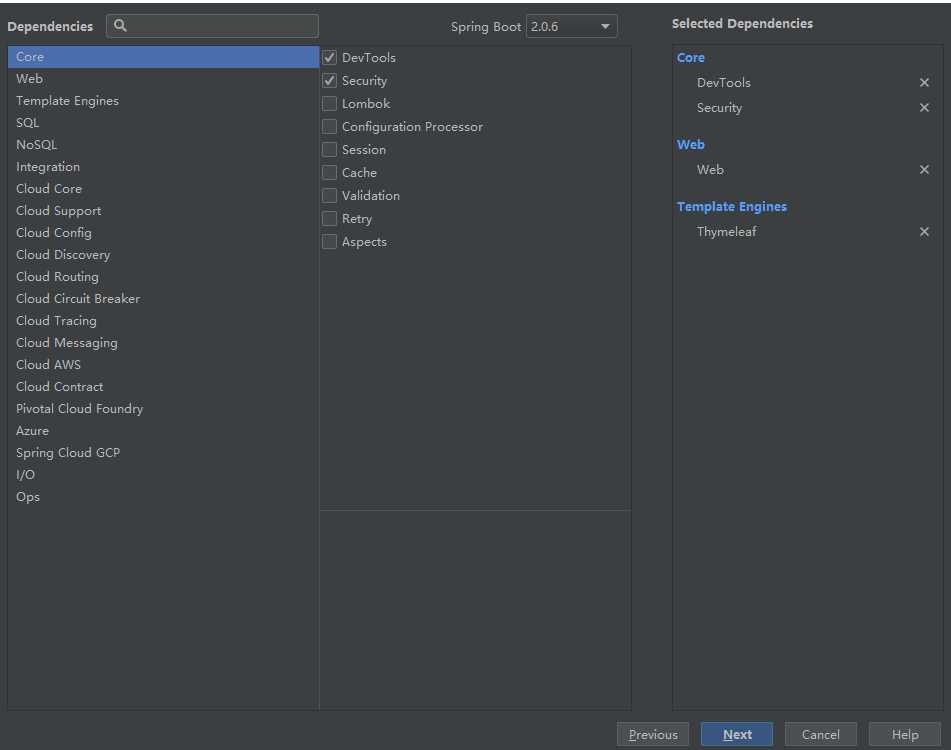Enable the Aspects checkbox
This screenshot has width=951, height=750.
pyautogui.click(x=330, y=242)
